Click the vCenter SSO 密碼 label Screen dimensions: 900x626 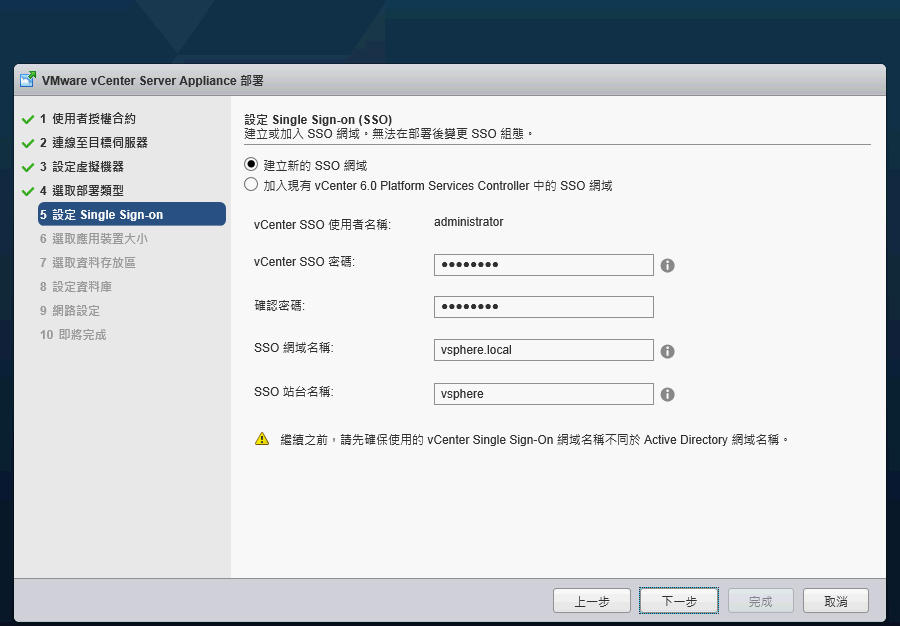tap(304, 262)
